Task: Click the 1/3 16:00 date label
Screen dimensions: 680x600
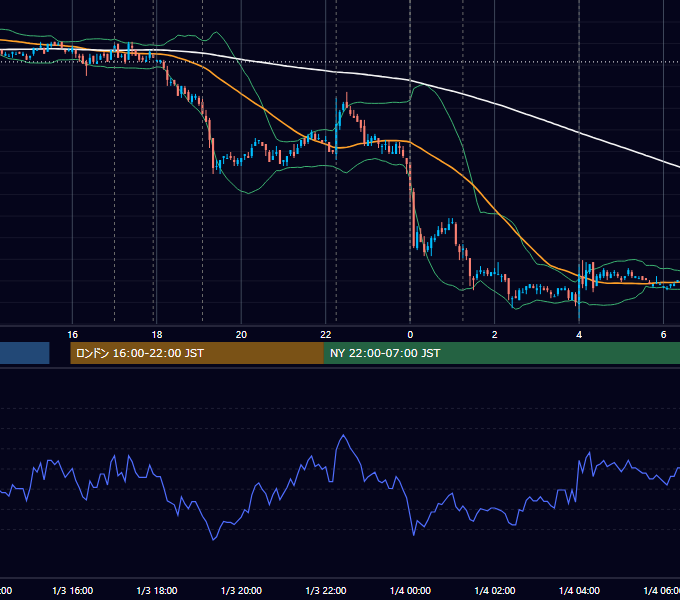Action: pyautogui.click(x=72, y=591)
